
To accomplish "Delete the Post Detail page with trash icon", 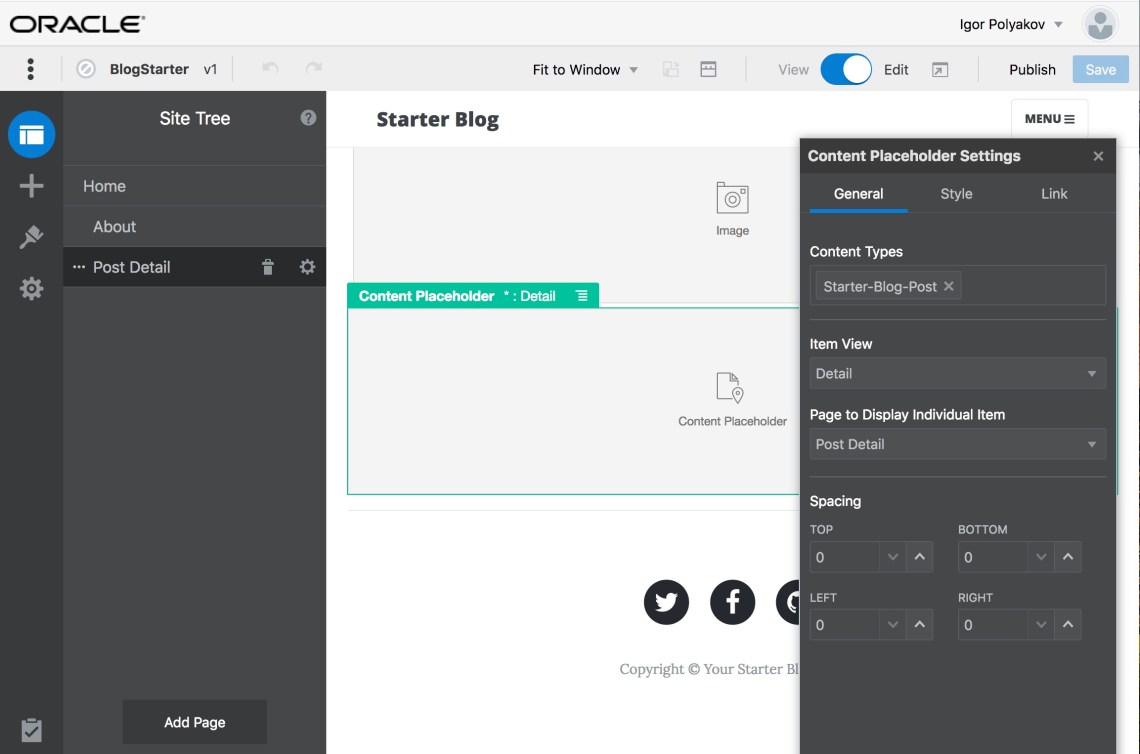I will click(x=267, y=267).
